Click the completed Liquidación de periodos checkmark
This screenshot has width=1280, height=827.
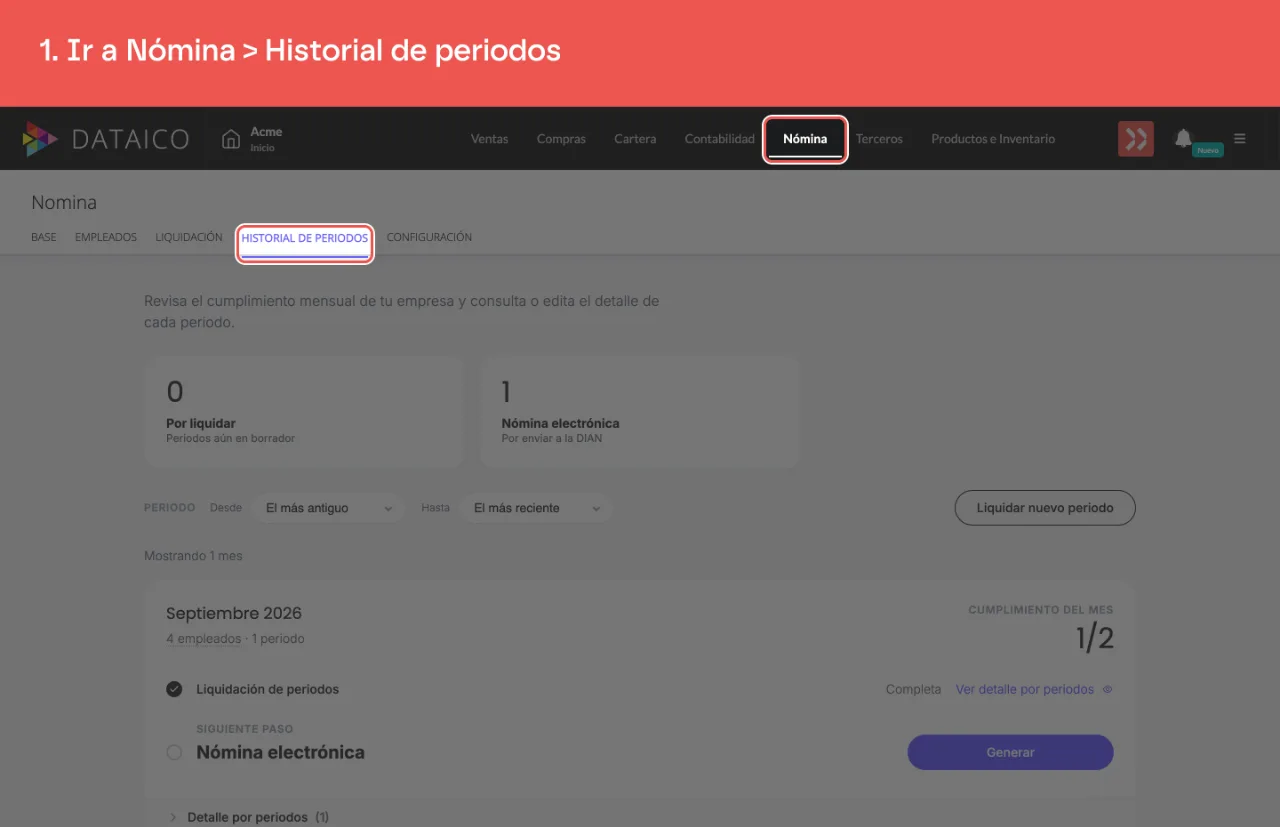pyautogui.click(x=174, y=689)
